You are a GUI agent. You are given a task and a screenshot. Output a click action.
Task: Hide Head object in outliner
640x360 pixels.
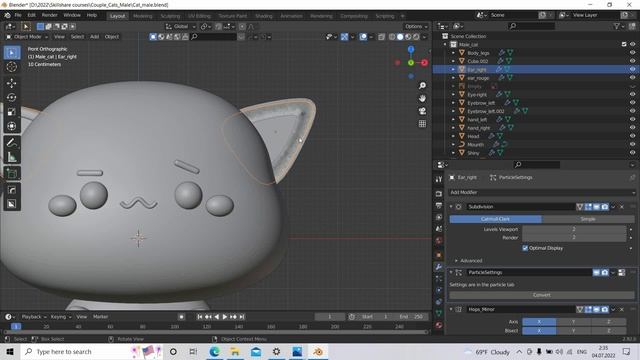(x=632, y=136)
